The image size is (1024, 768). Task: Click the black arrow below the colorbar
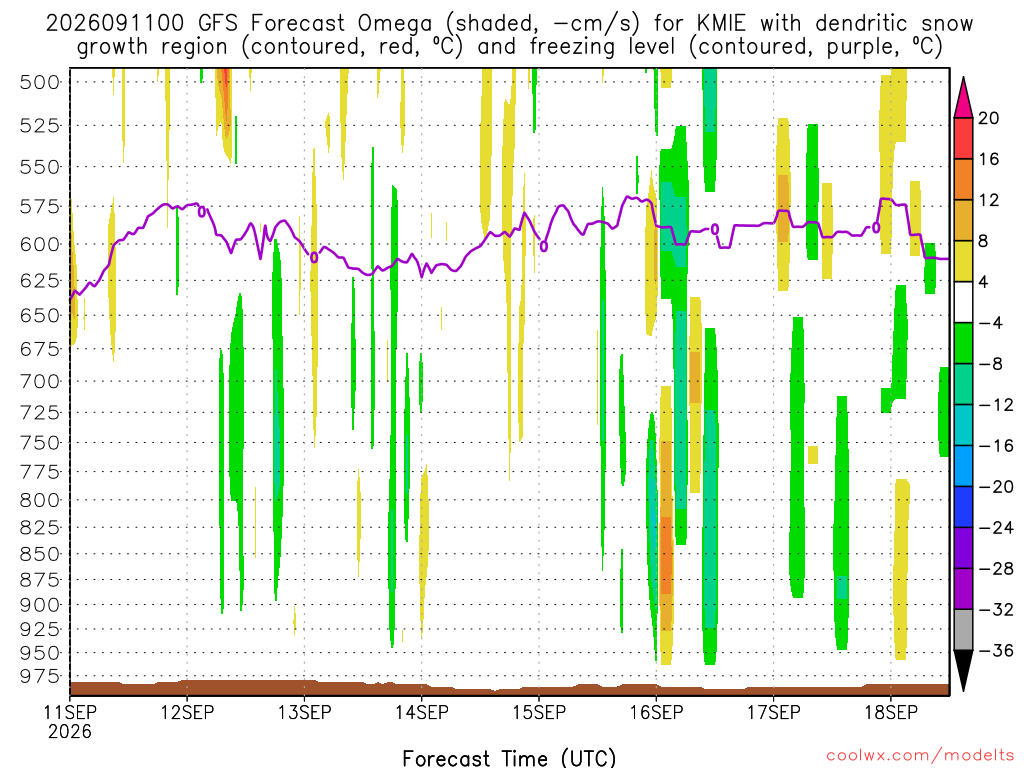pyautogui.click(x=963, y=671)
